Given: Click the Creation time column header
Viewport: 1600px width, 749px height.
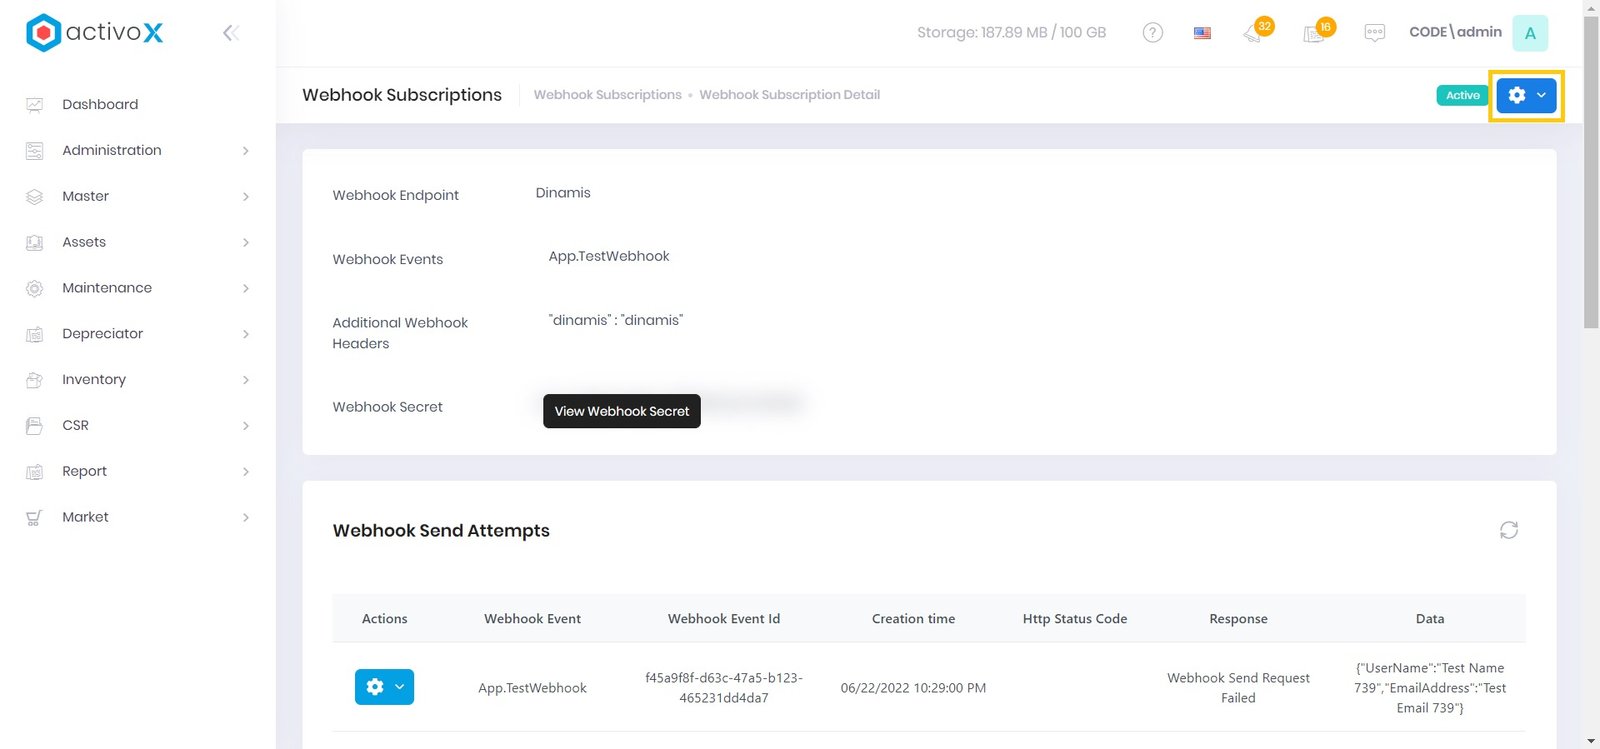Looking at the screenshot, I should pyautogui.click(x=913, y=619).
